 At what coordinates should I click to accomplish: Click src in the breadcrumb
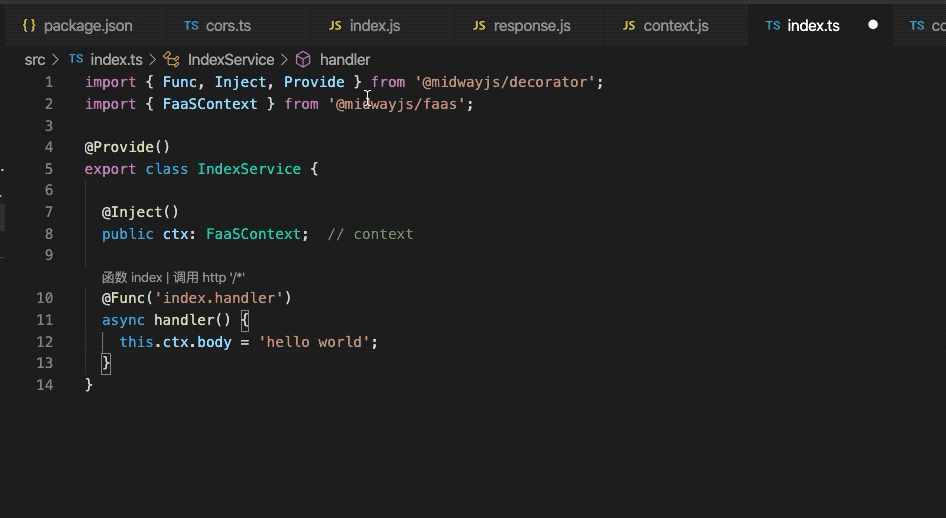click(35, 60)
